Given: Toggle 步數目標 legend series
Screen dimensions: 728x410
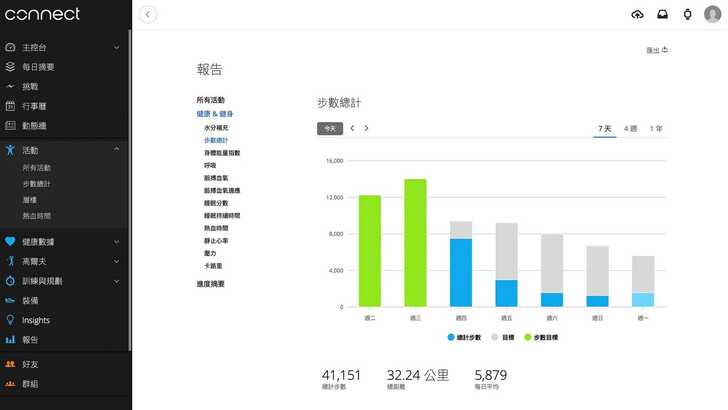Looking at the screenshot, I should (x=545, y=337).
